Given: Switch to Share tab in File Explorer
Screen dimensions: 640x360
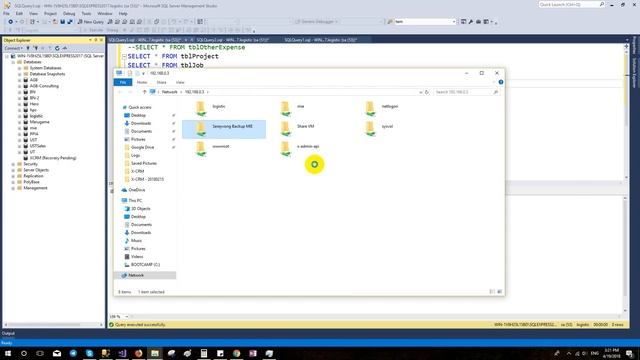Looking at the screenshot, I should coord(161,82).
